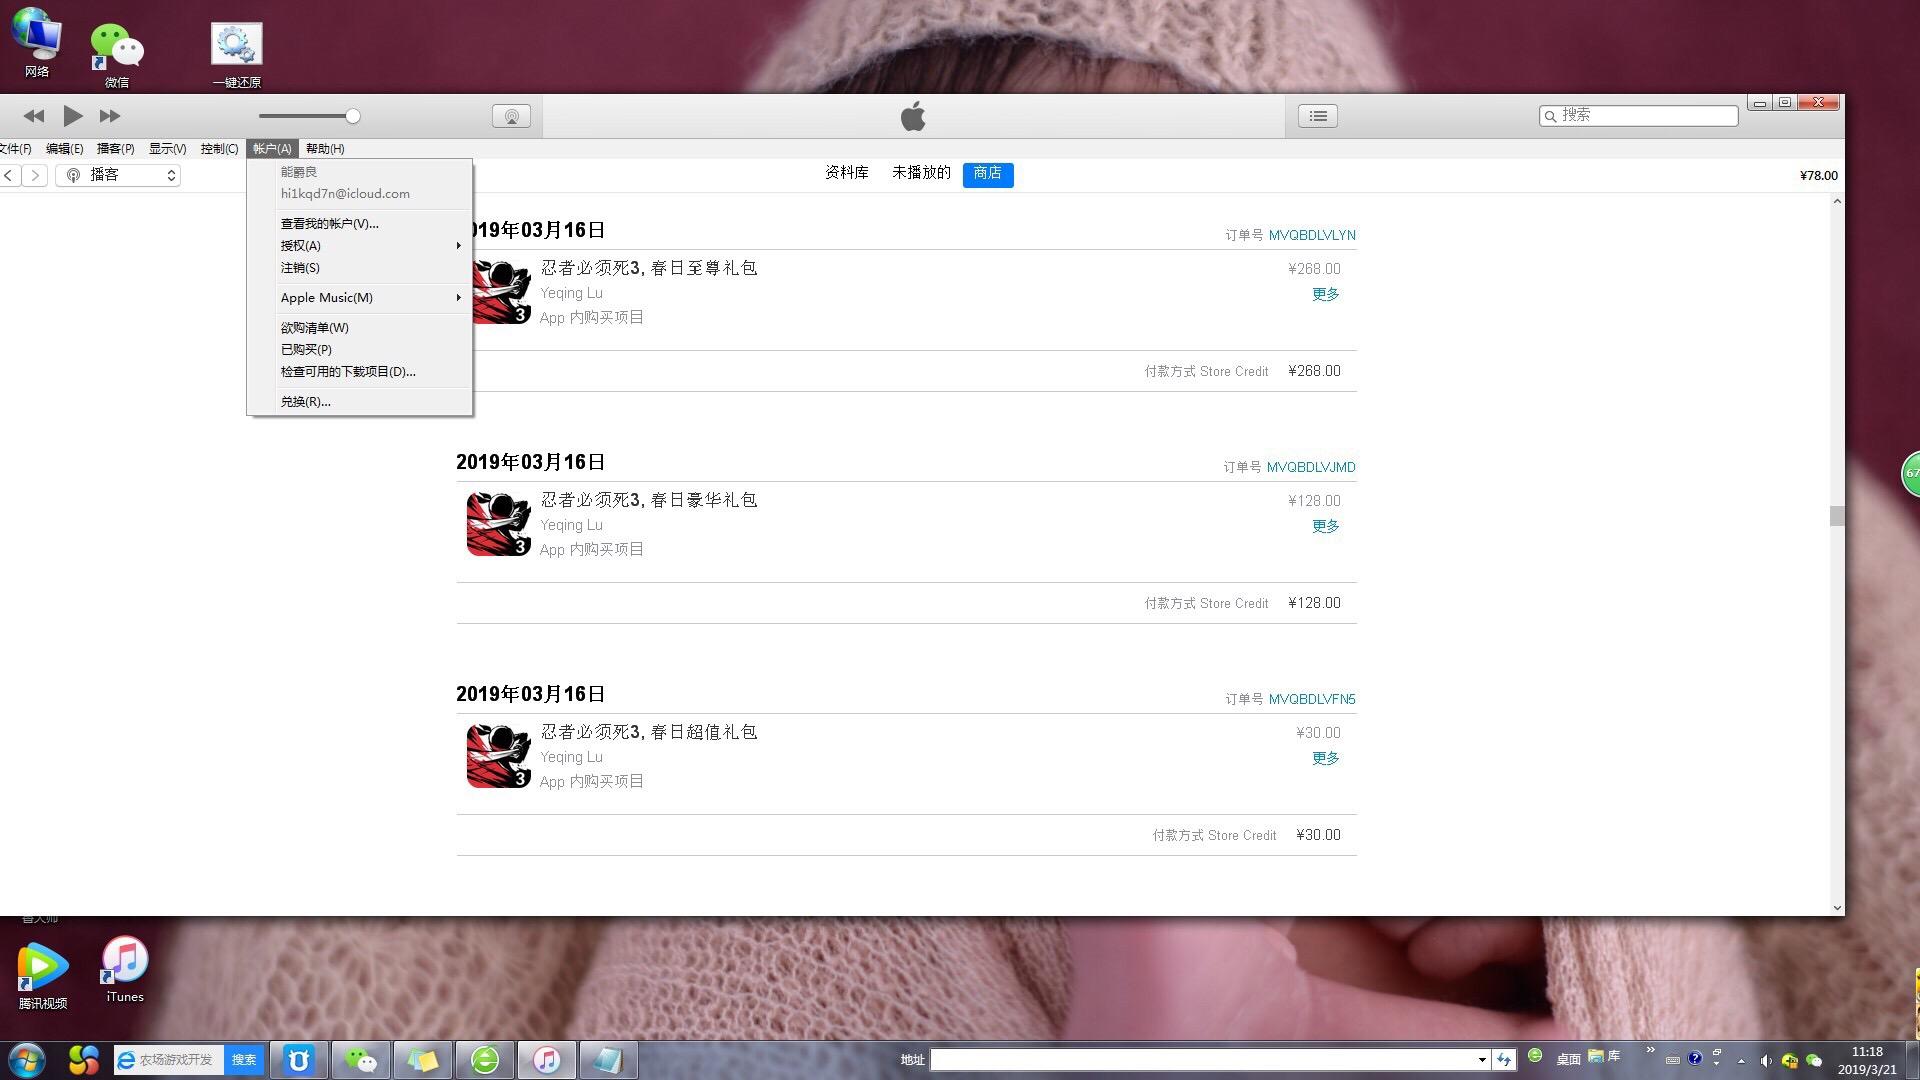Open the 控制(C) menu
This screenshot has height=1080, width=1920.
(219, 148)
